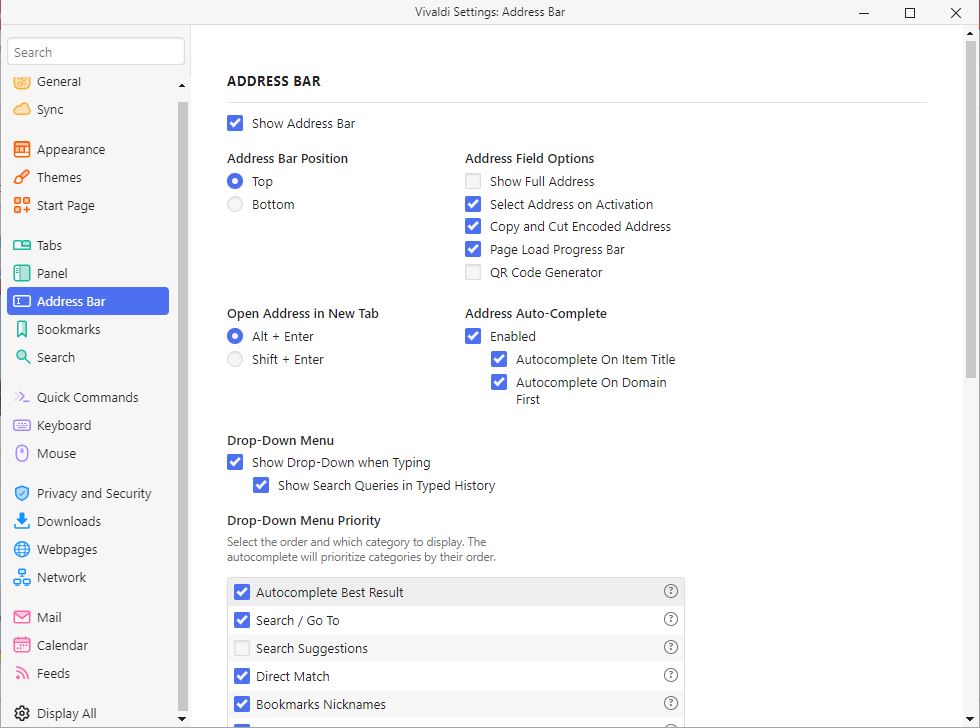Image resolution: width=980 pixels, height=728 pixels.
Task: Maximize the Vivaldi Settings window
Action: coord(910,12)
